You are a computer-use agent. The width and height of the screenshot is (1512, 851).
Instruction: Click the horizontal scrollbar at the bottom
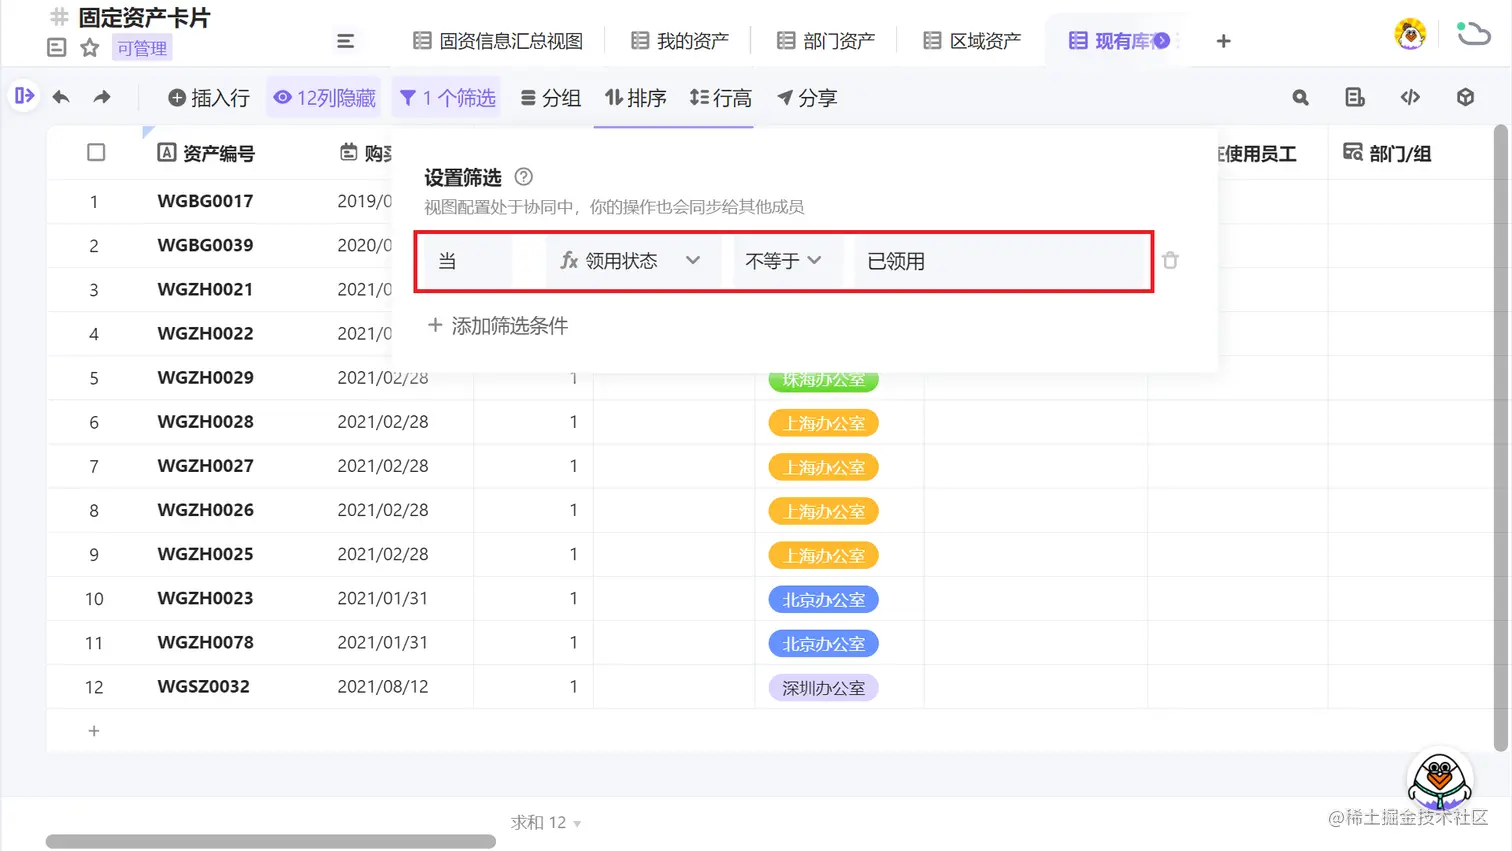(270, 841)
